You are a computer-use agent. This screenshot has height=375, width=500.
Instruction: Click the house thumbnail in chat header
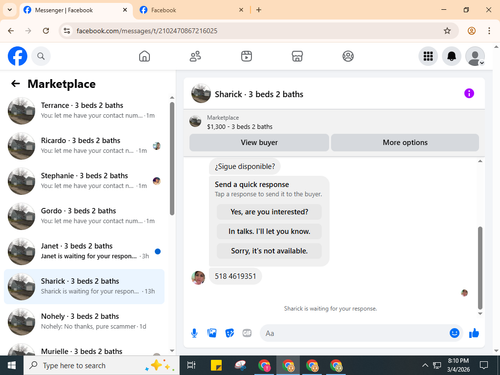click(x=201, y=93)
